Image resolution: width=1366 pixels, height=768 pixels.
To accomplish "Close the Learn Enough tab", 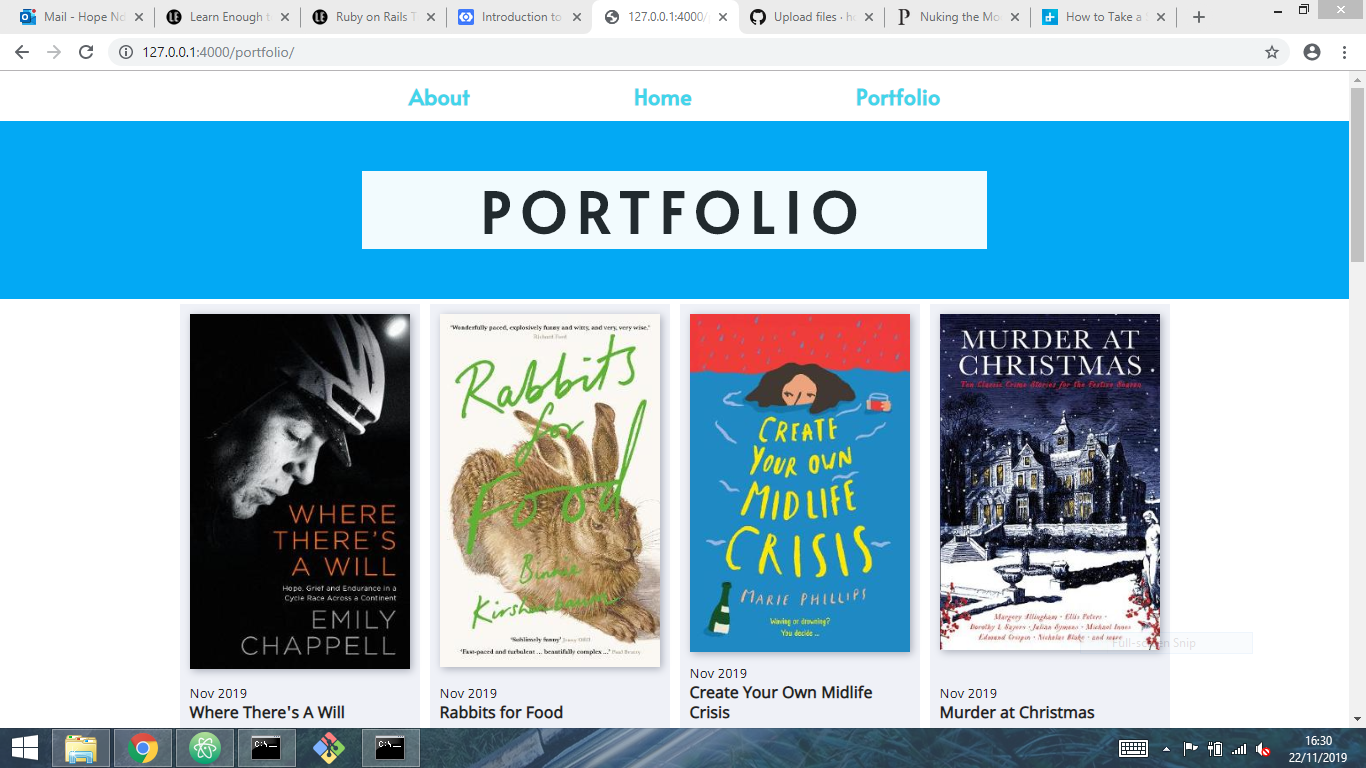I will [284, 17].
